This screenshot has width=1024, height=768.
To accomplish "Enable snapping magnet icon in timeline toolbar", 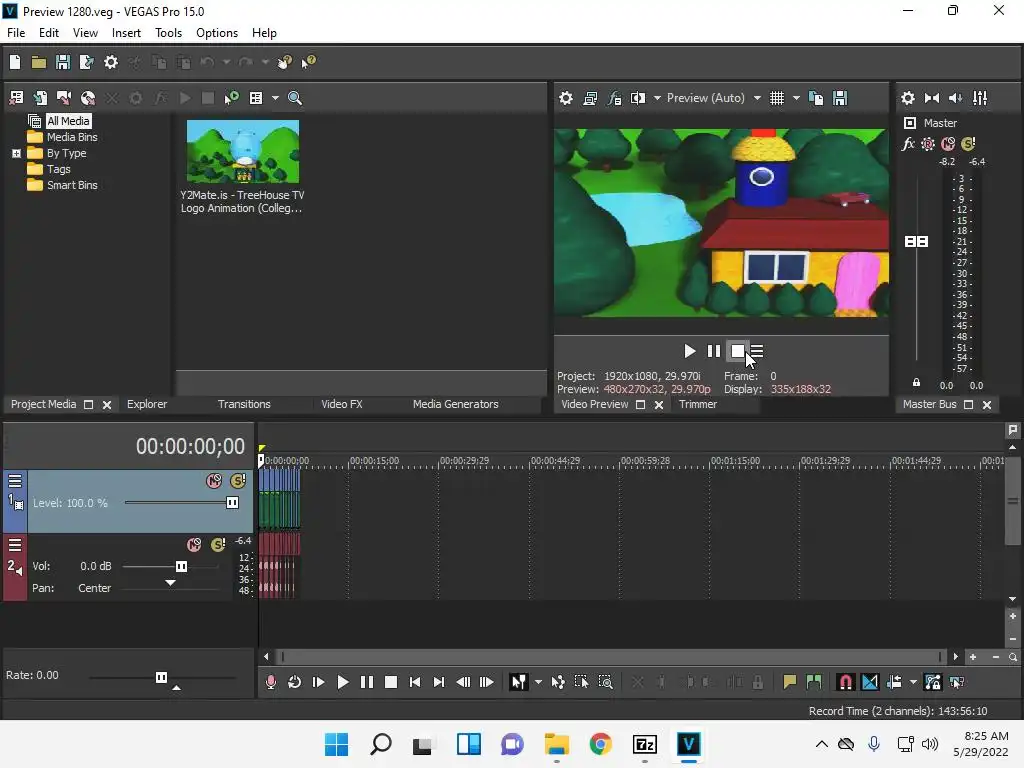I will (x=845, y=682).
